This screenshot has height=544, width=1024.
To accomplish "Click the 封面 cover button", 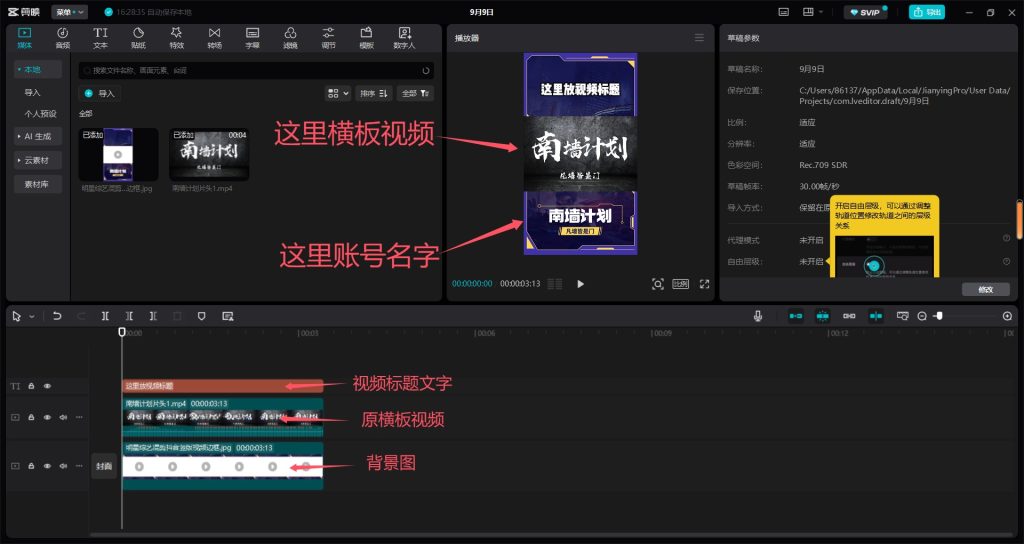I will coord(104,466).
